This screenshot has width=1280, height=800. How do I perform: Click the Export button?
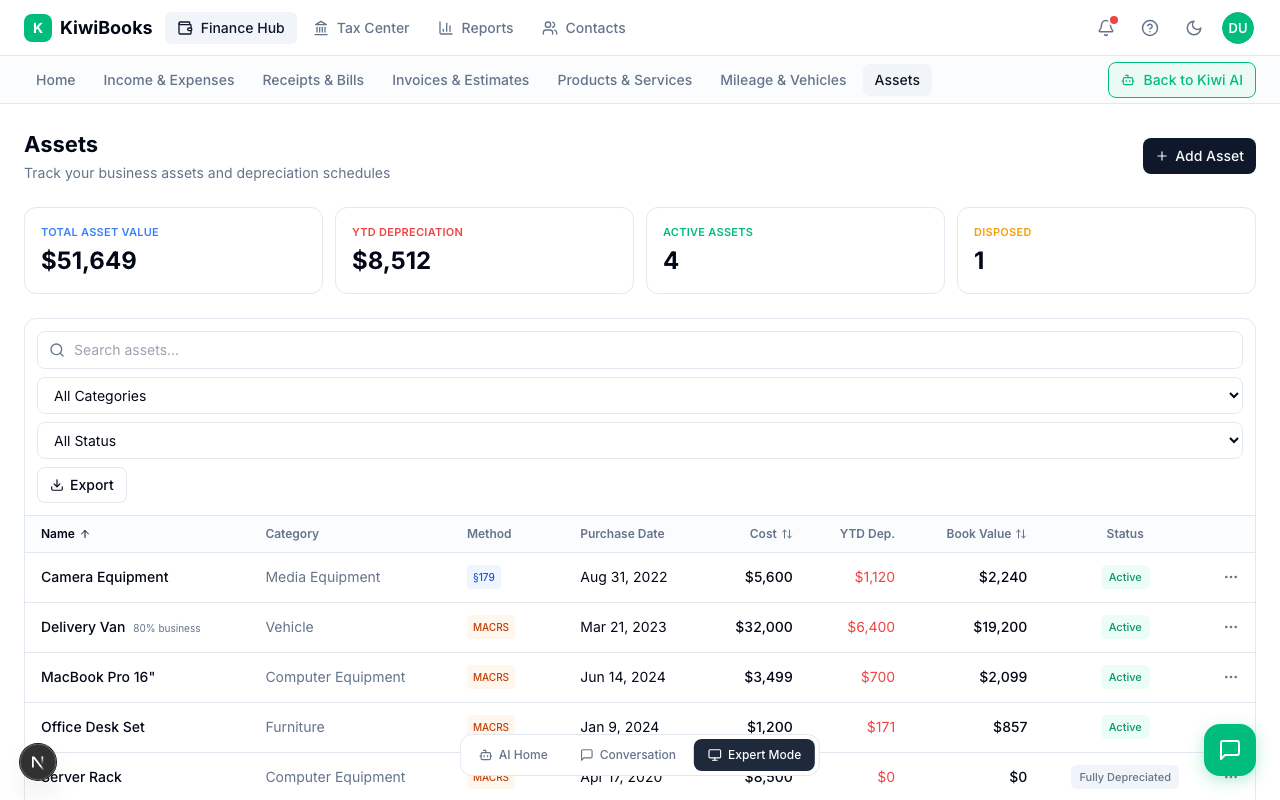coord(82,485)
